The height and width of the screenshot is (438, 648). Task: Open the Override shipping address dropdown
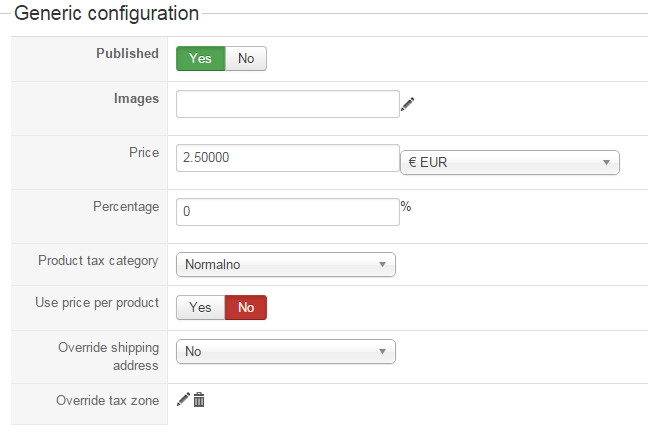(285, 351)
